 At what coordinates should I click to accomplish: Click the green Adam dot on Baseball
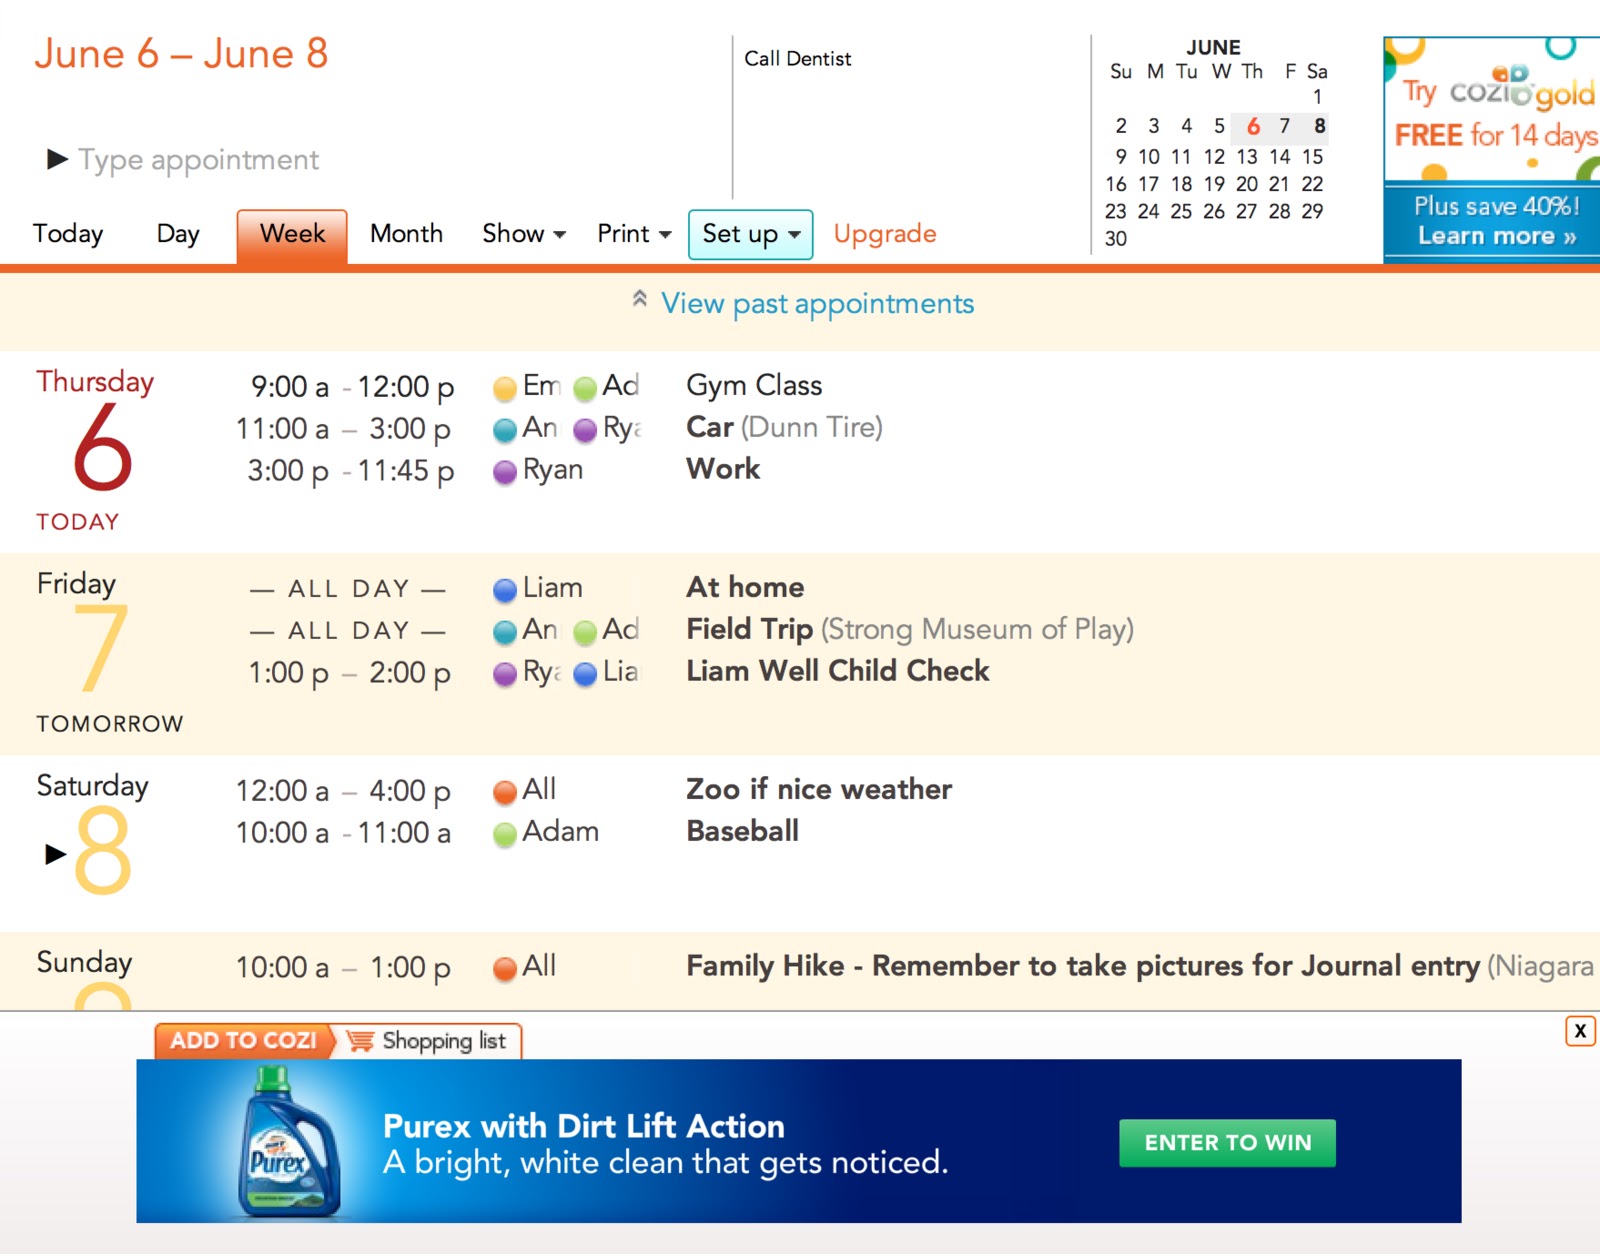[505, 834]
